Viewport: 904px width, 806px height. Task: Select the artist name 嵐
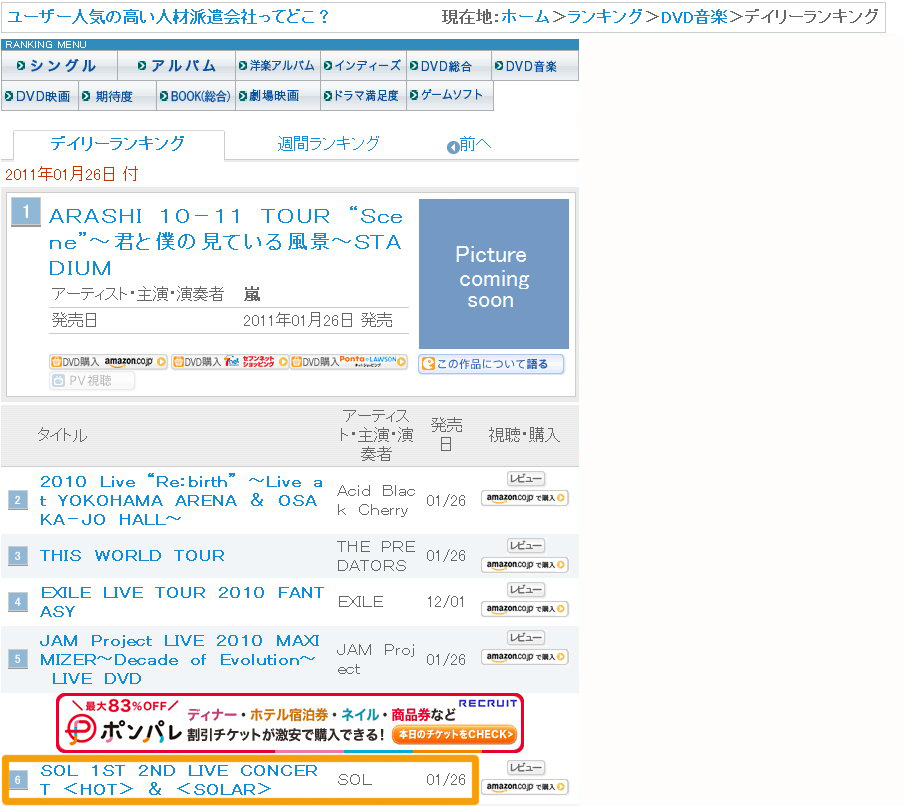pyautogui.click(x=252, y=294)
